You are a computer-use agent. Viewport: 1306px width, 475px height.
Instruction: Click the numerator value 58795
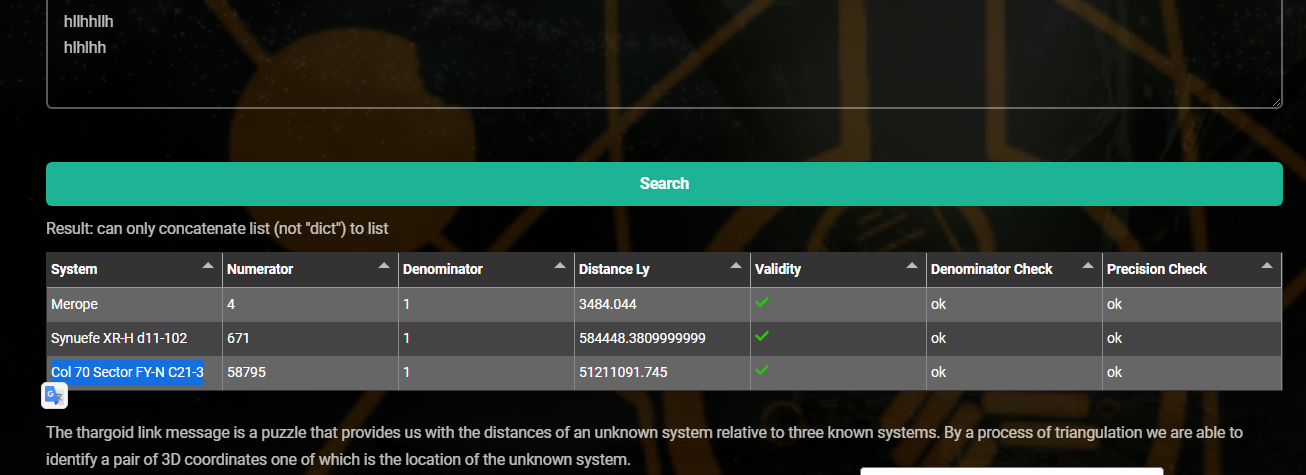pos(246,372)
